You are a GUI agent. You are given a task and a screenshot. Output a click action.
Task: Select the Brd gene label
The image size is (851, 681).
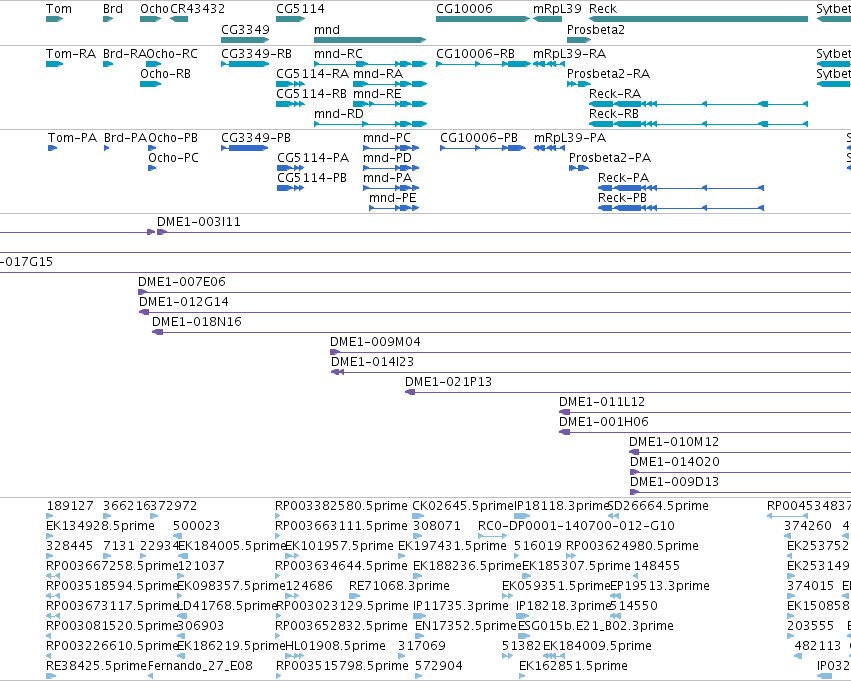pos(113,9)
